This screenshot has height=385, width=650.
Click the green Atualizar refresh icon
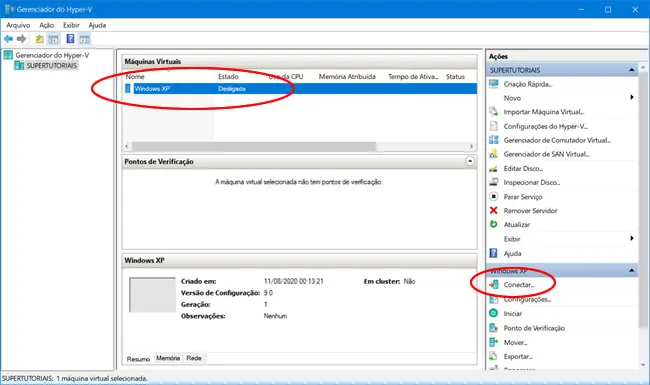[x=494, y=224]
